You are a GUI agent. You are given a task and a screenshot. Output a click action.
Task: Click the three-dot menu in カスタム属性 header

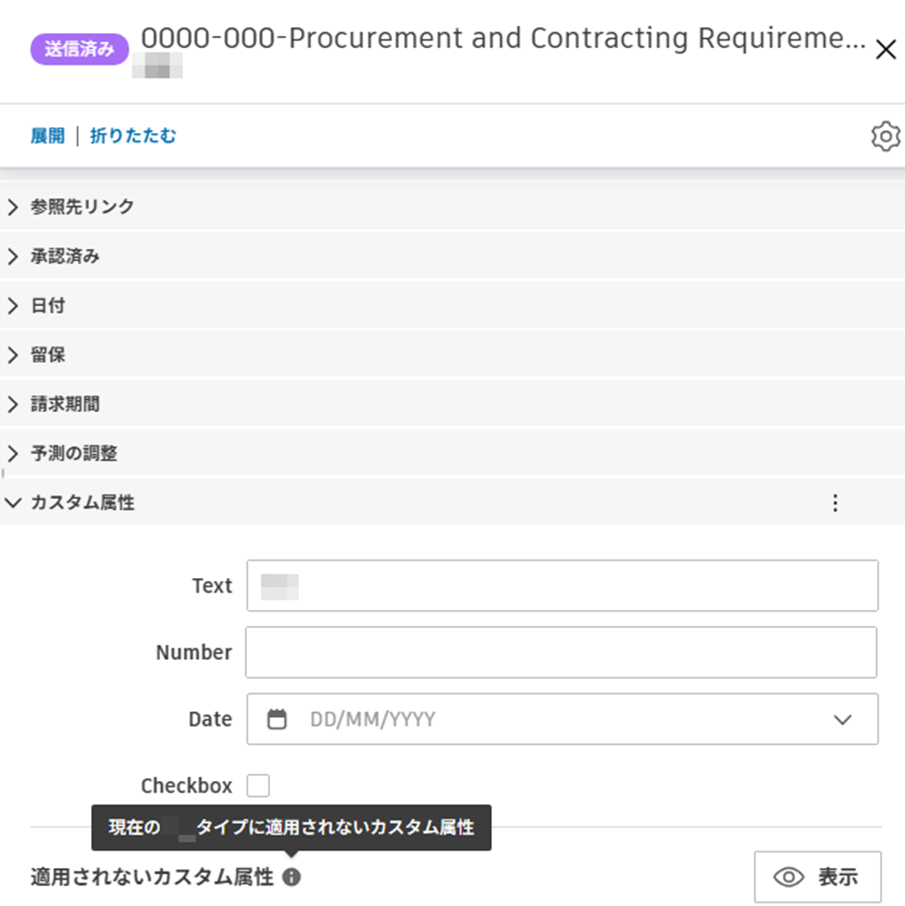[x=836, y=503]
